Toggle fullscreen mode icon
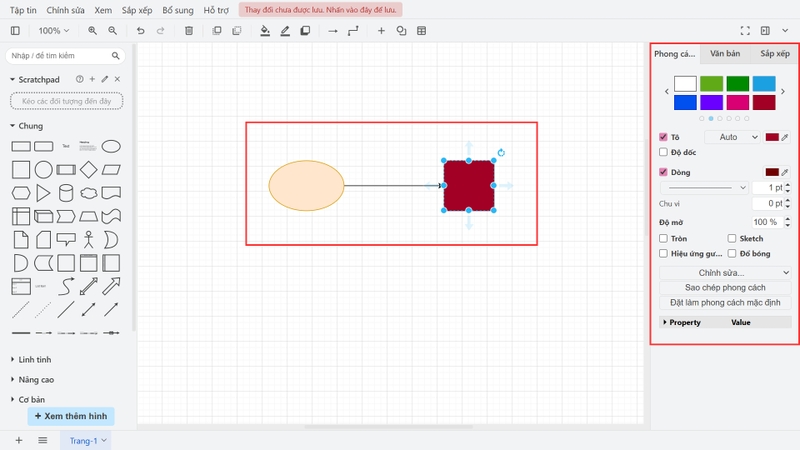Viewport: 800px width, 450px height. coord(744,31)
